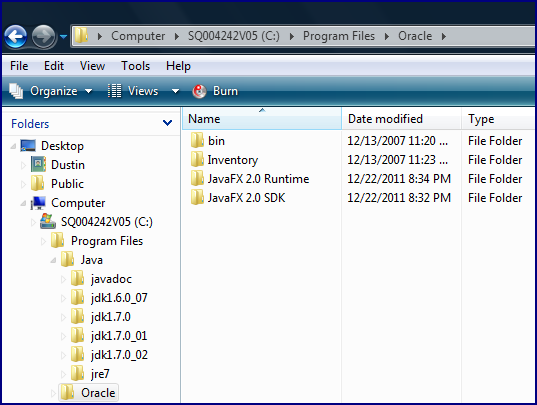Expand the Dustin tree node arrow
The width and height of the screenshot is (537, 405).
(23, 165)
